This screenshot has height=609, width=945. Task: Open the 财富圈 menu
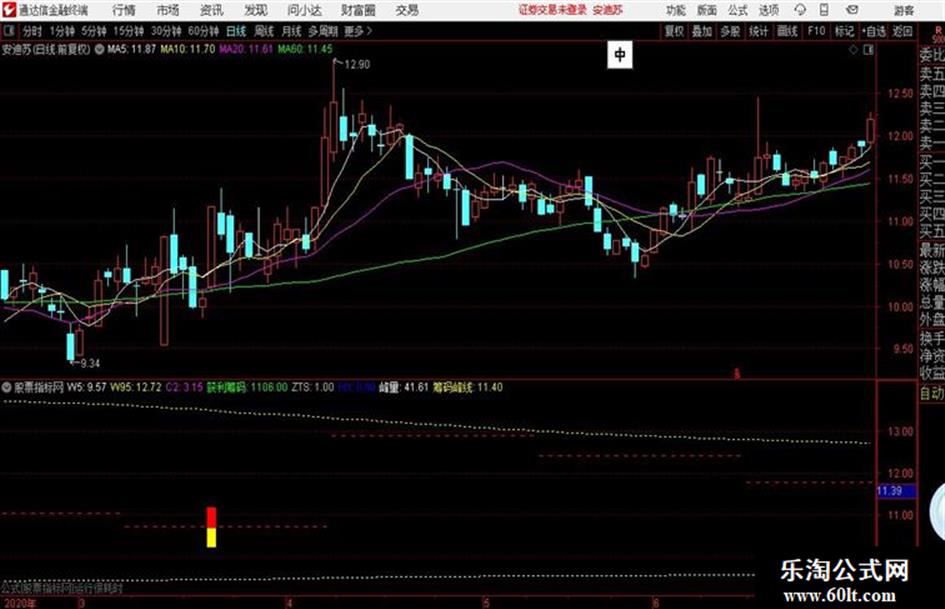click(358, 10)
